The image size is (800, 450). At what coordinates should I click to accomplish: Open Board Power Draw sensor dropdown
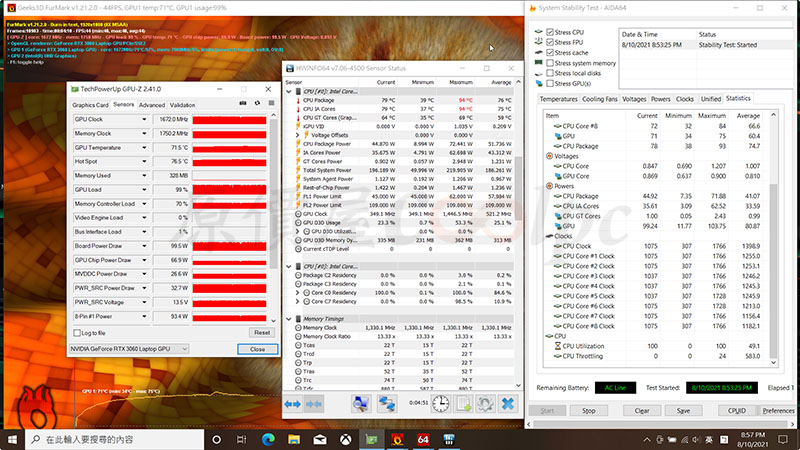click(x=144, y=246)
